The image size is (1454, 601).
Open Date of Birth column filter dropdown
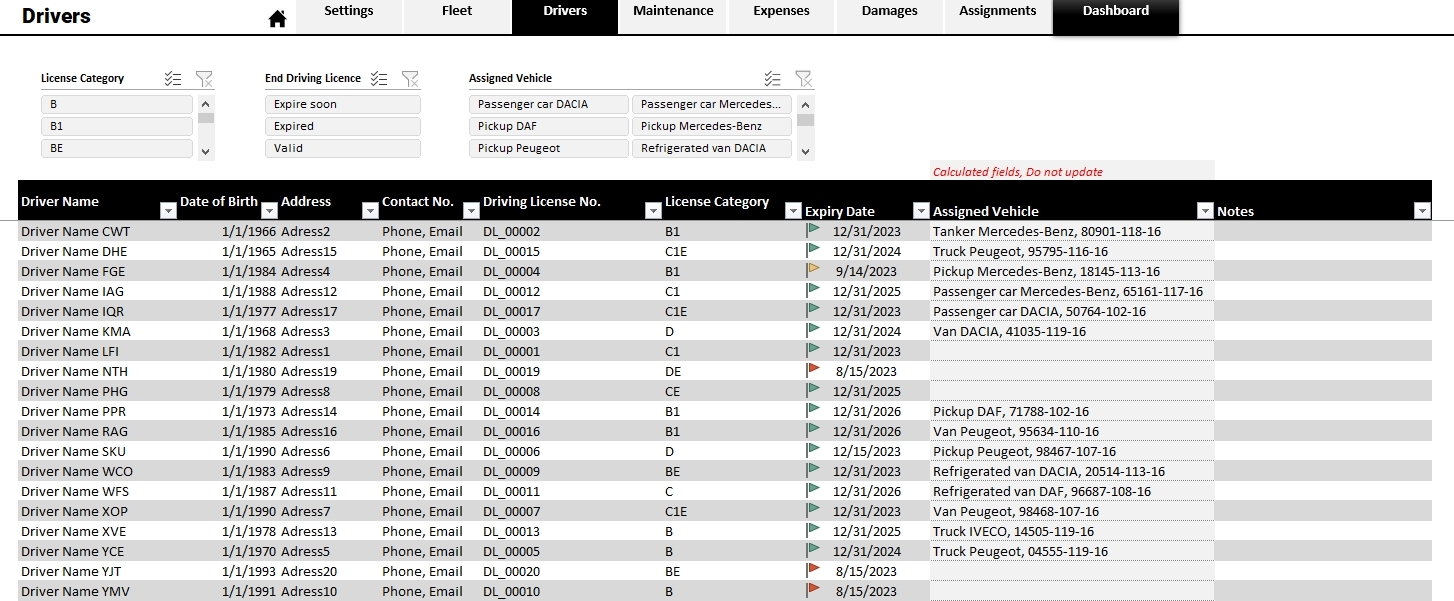tap(269, 210)
